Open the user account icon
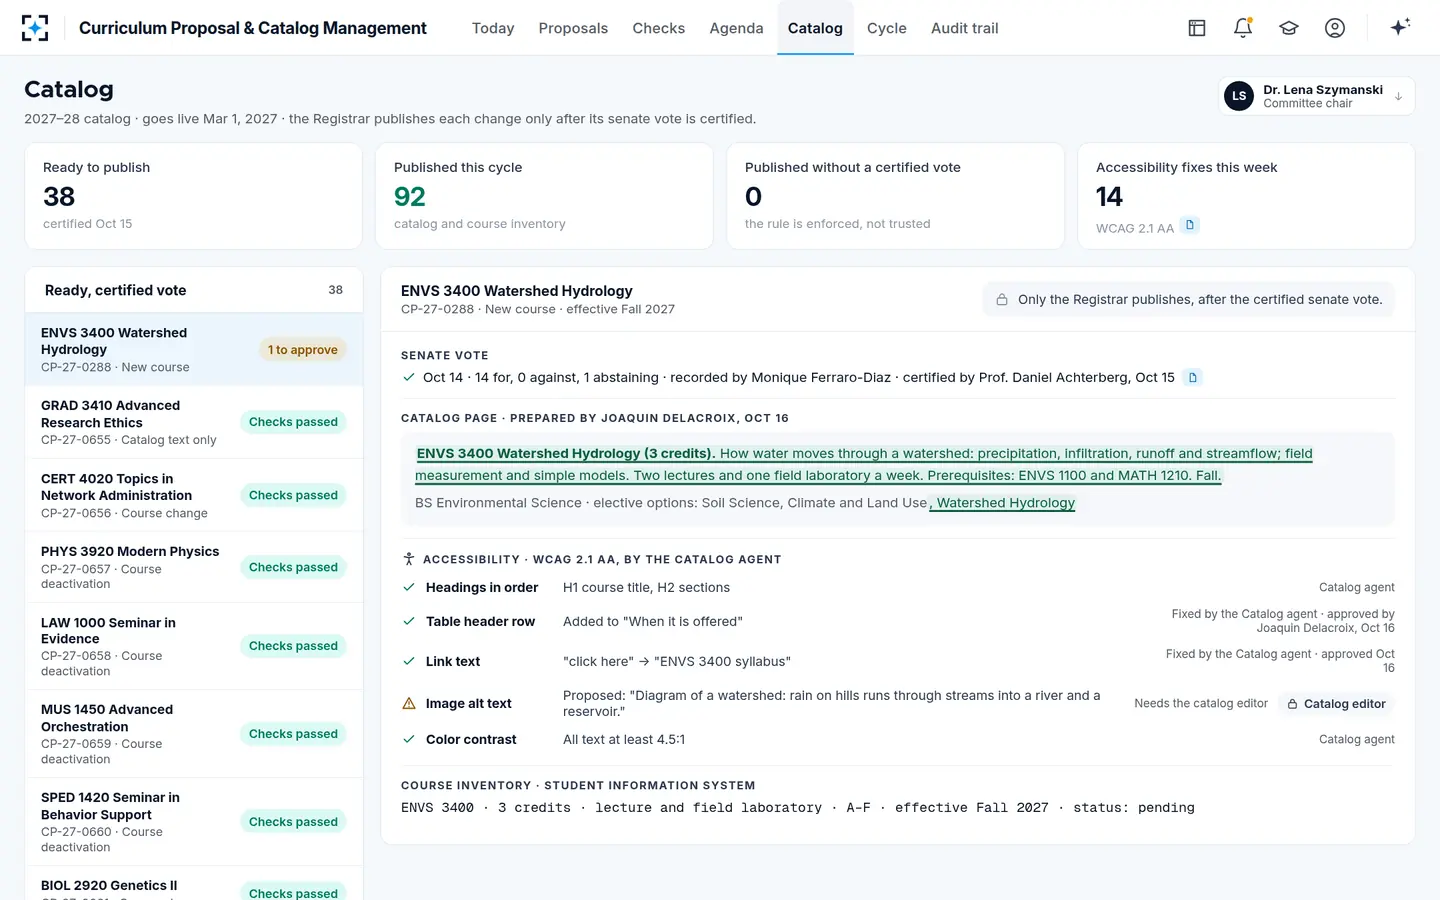1440x900 pixels. point(1335,28)
